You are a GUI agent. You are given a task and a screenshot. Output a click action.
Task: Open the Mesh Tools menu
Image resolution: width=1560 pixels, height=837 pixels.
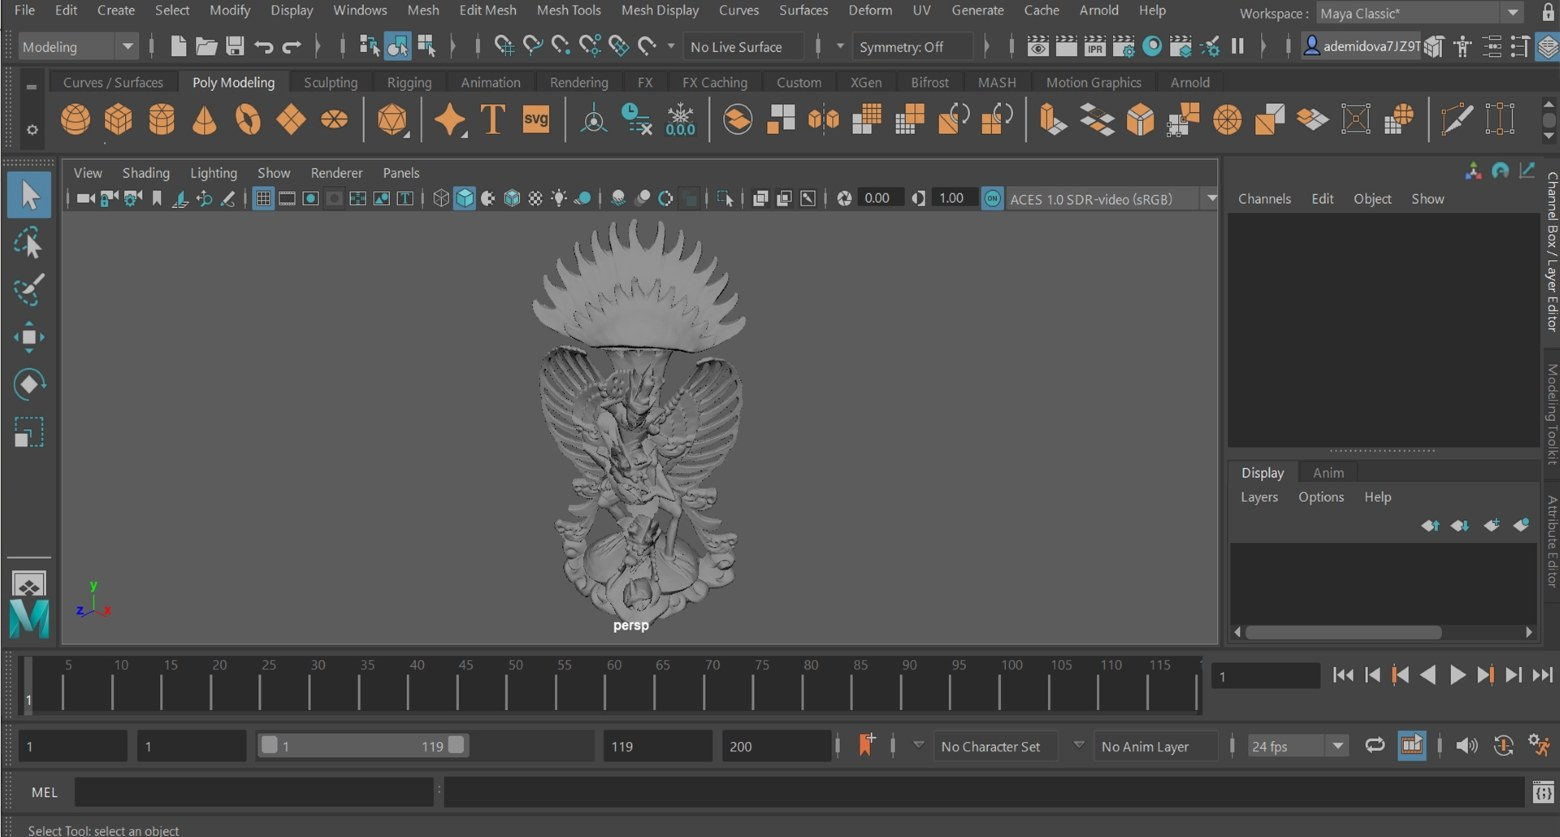(568, 10)
